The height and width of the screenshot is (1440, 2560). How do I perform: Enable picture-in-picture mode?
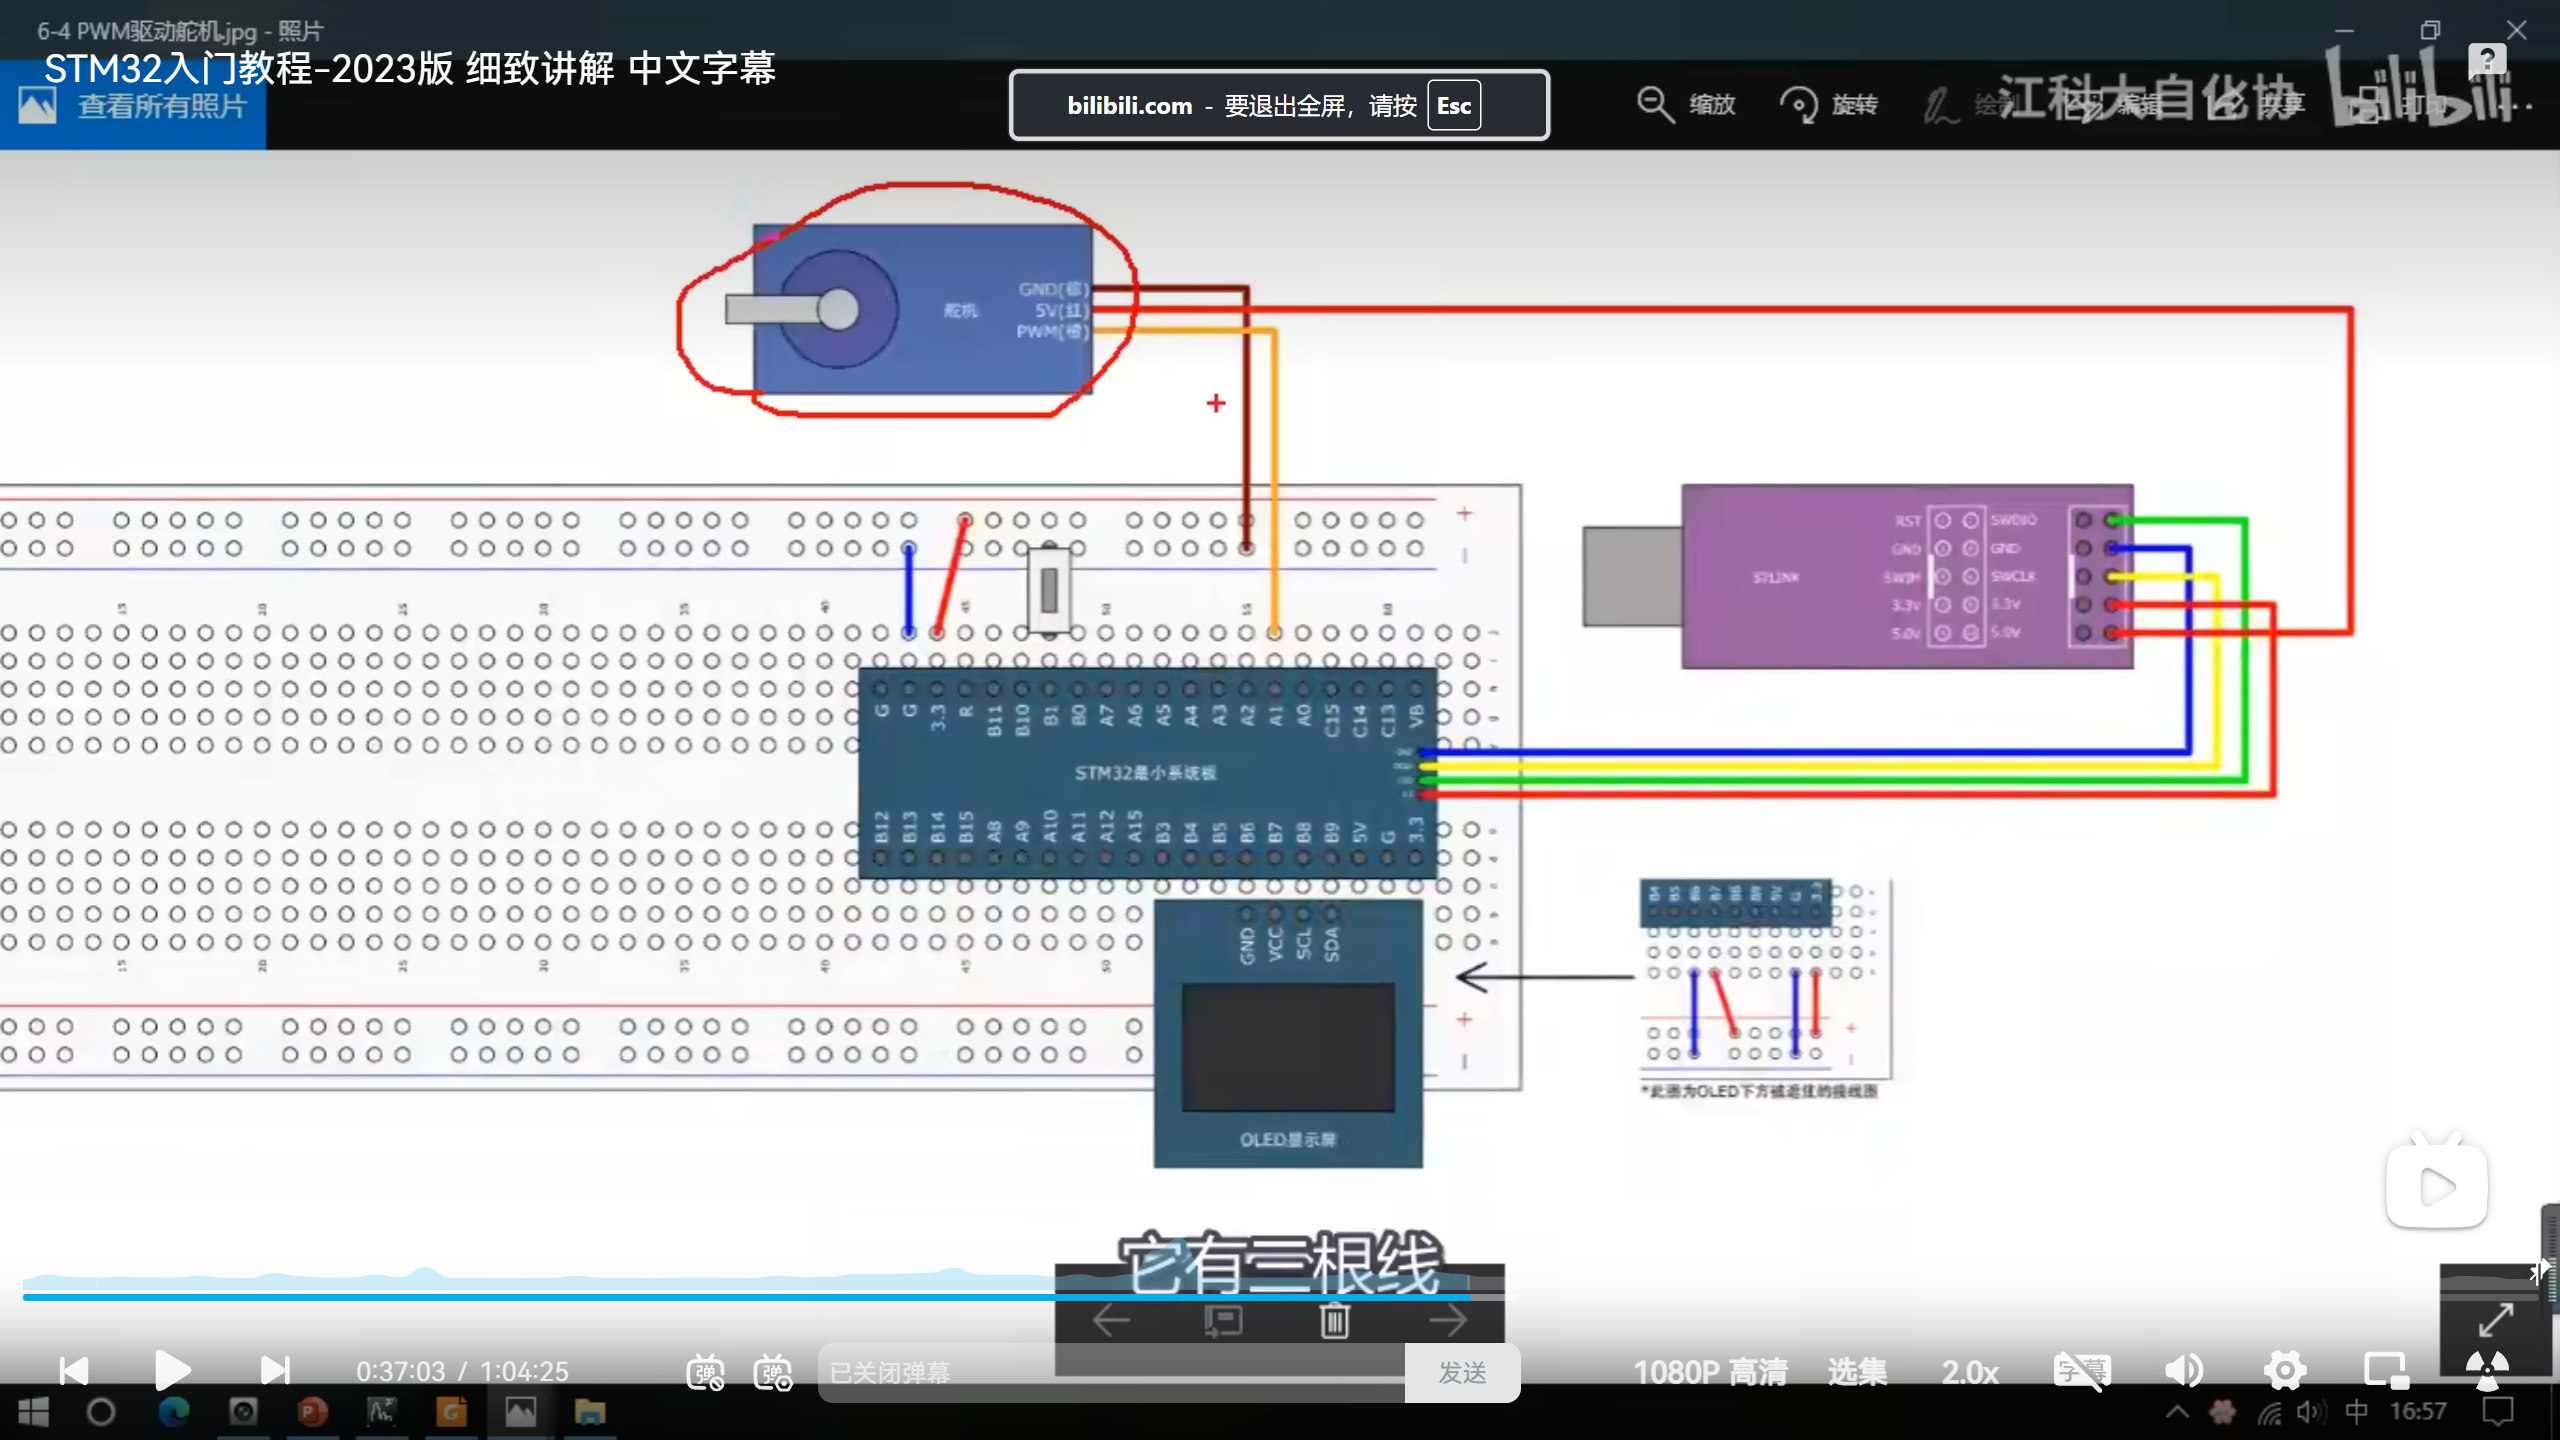coord(2385,1370)
